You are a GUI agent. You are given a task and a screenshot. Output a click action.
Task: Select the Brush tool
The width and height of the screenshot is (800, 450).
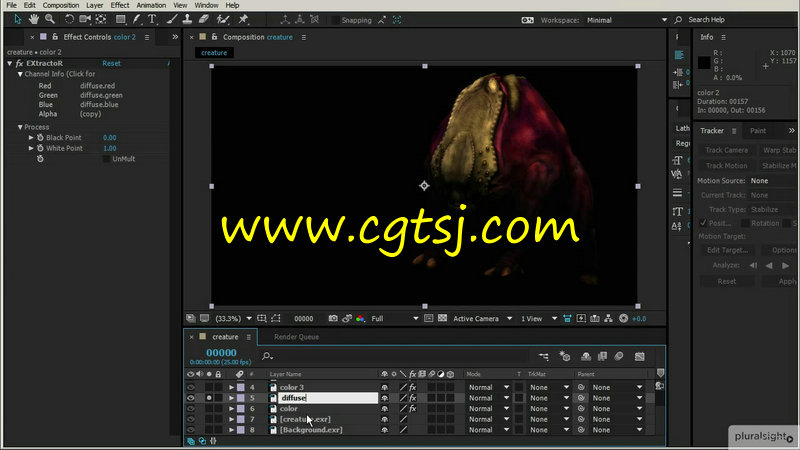tap(172, 19)
